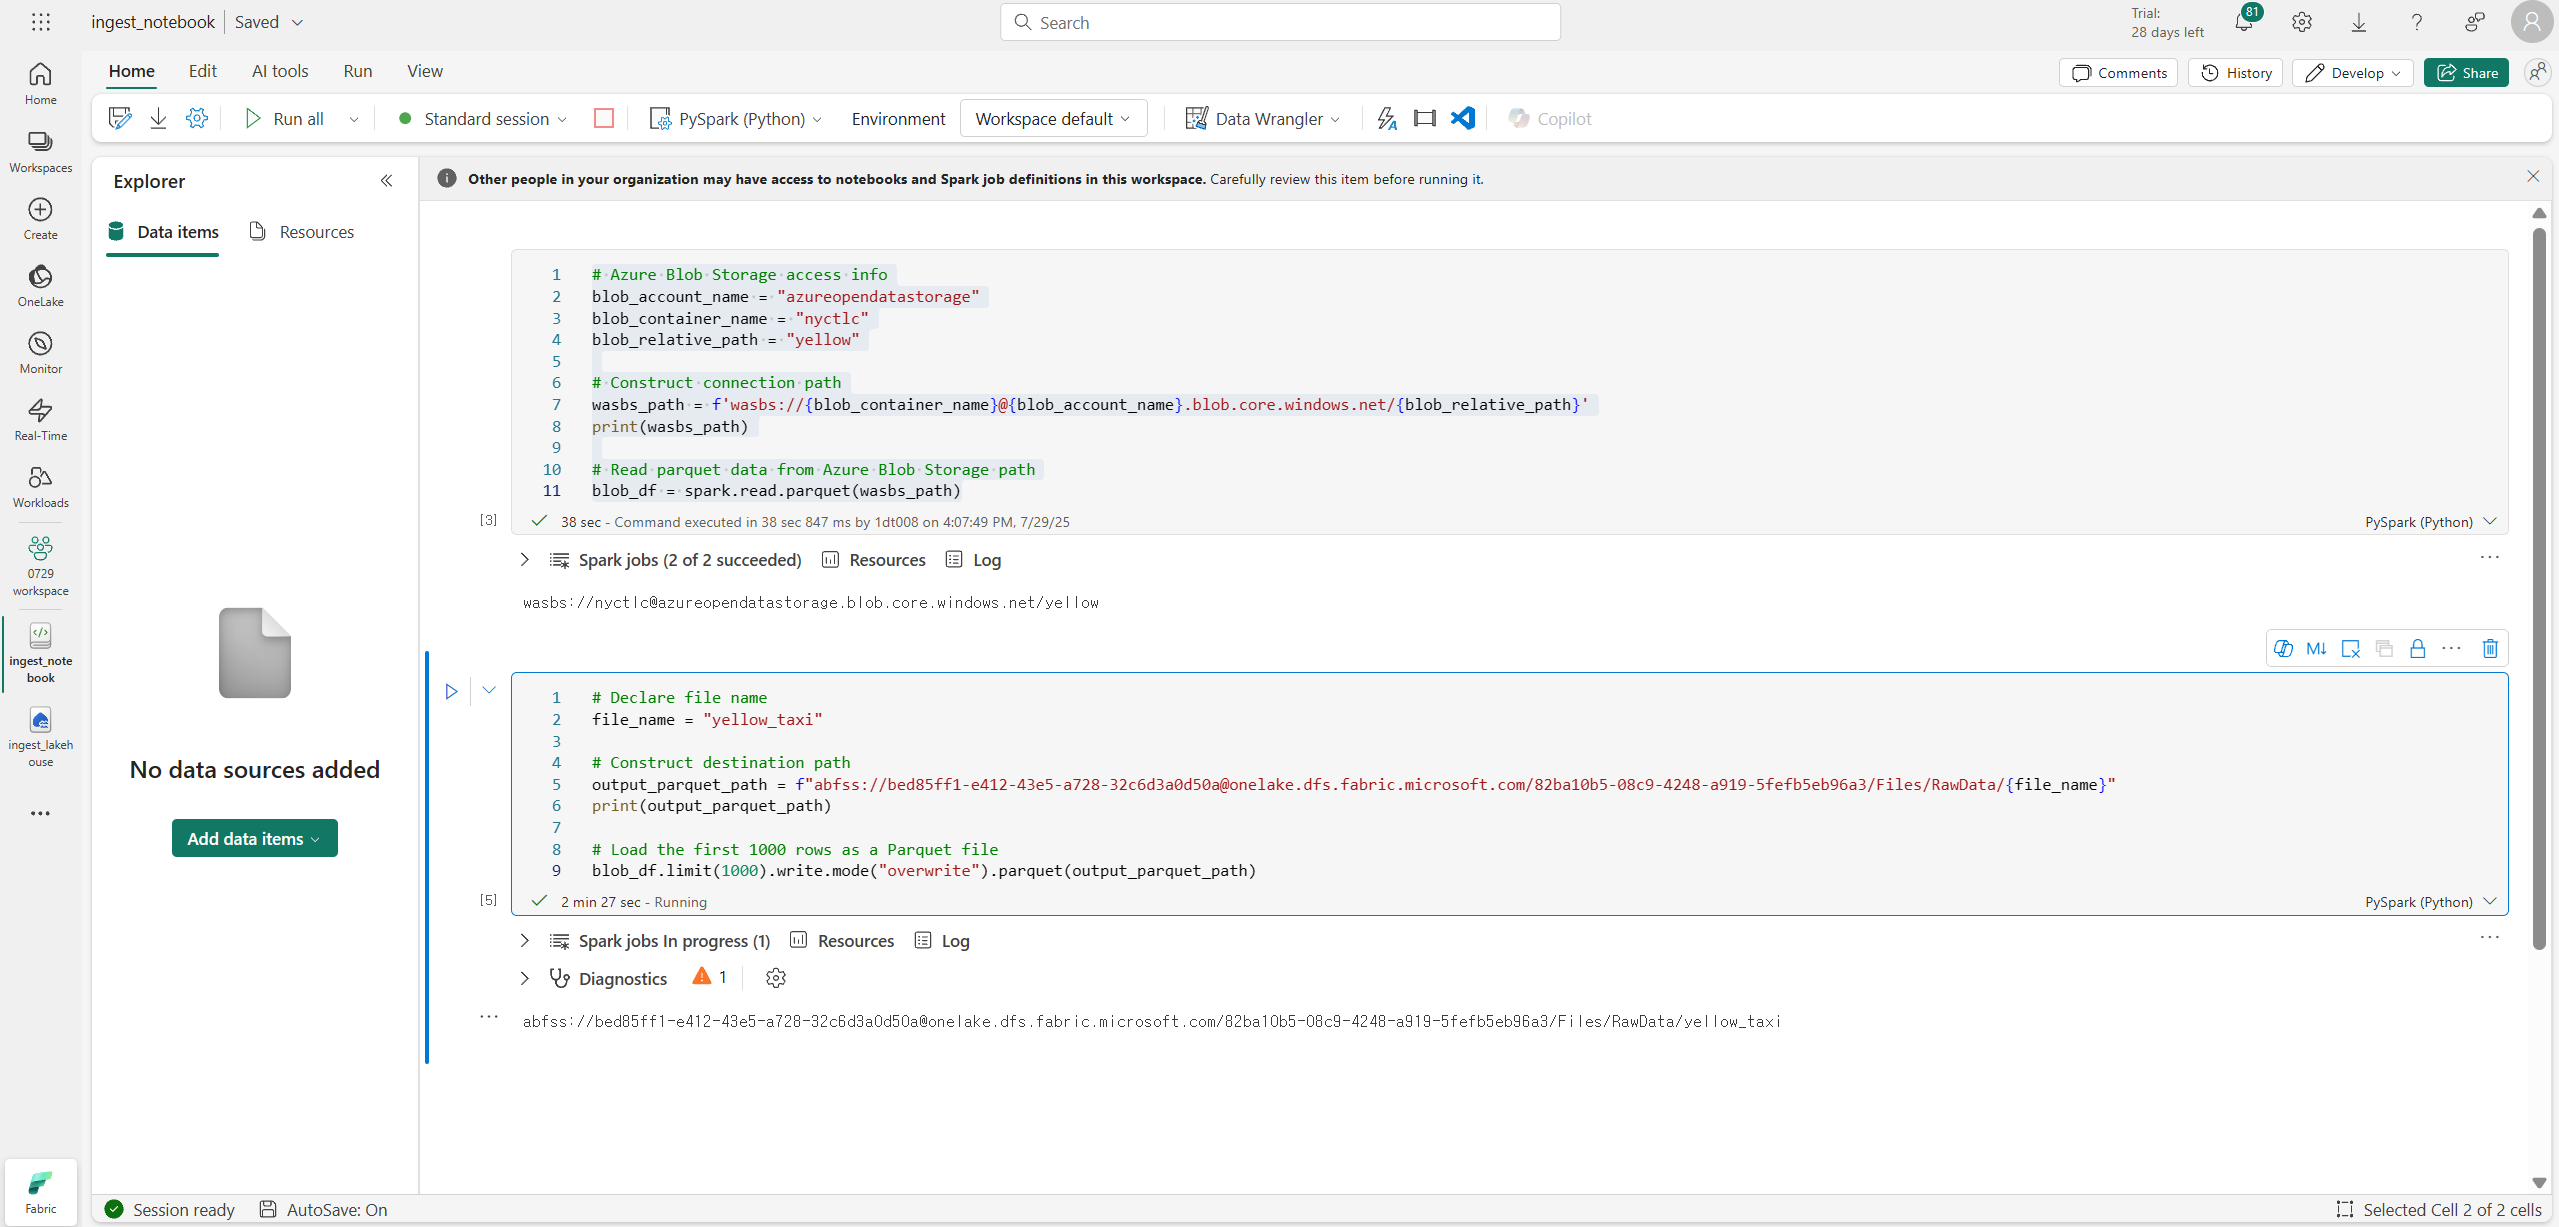The height and width of the screenshot is (1227, 2559).
Task: Open OneLake in left sidebar
Action: point(40,285)
